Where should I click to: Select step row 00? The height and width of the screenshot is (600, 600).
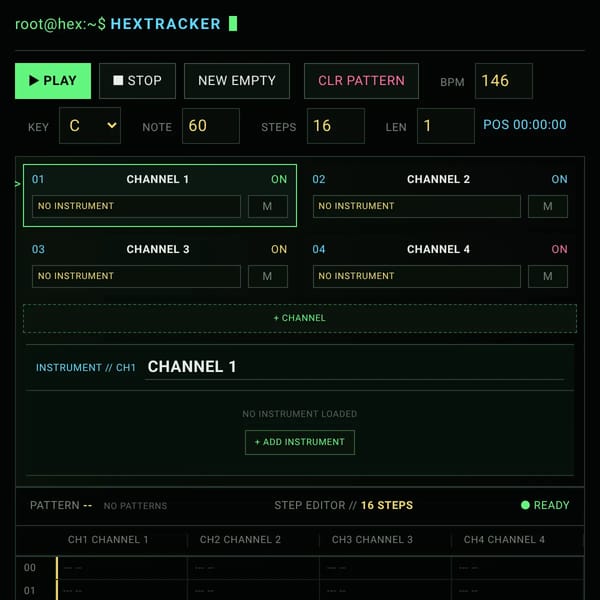click(x=30, y=567)
